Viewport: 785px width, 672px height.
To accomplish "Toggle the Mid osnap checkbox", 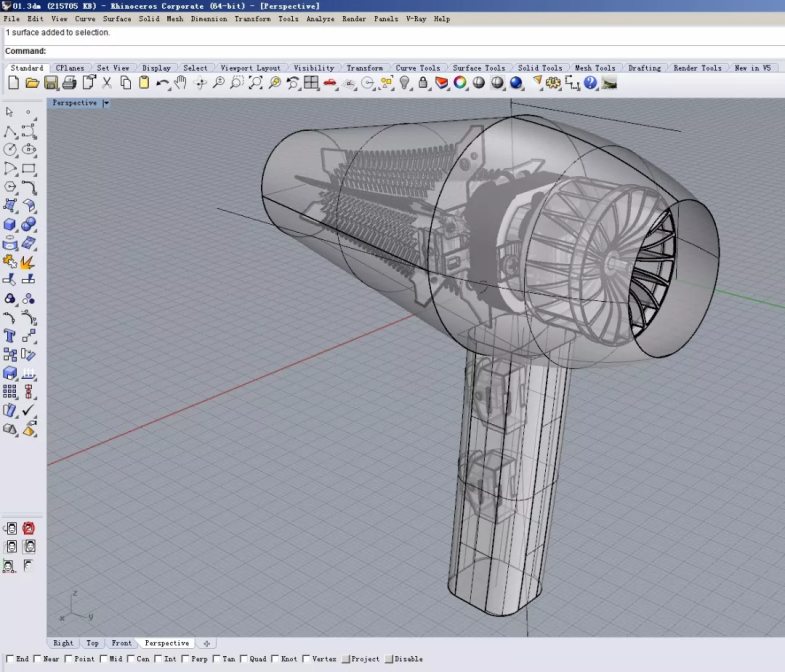I will click(x=105, y=659).
